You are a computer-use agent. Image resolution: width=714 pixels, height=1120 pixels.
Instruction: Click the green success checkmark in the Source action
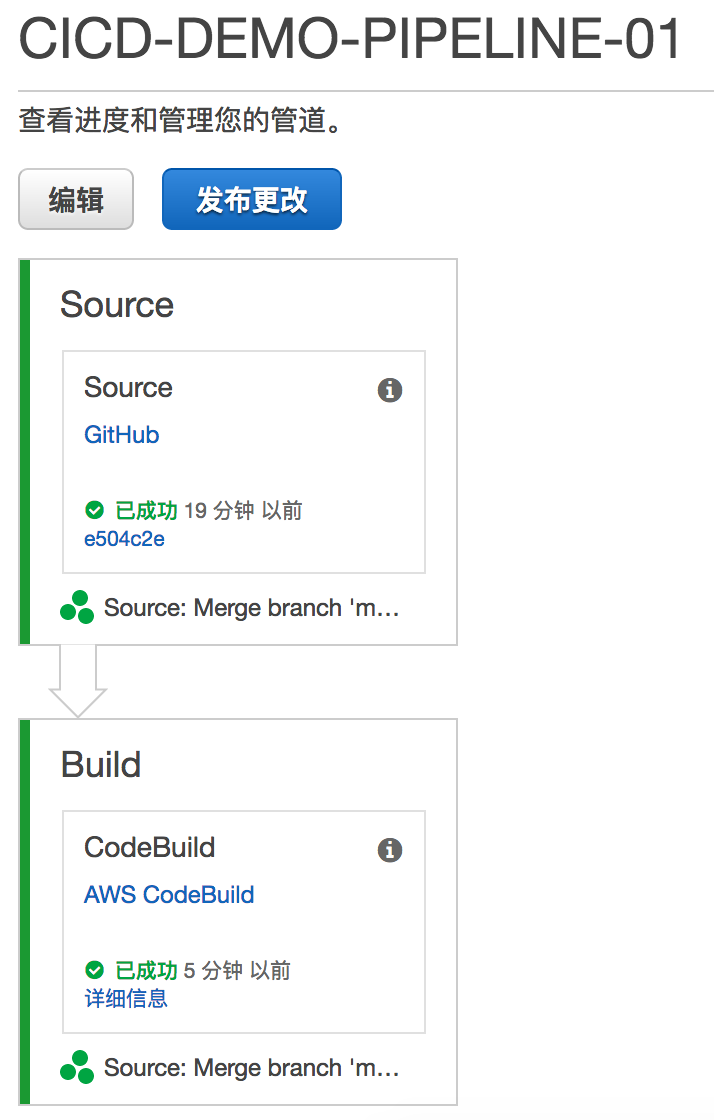tap(95, 511)
